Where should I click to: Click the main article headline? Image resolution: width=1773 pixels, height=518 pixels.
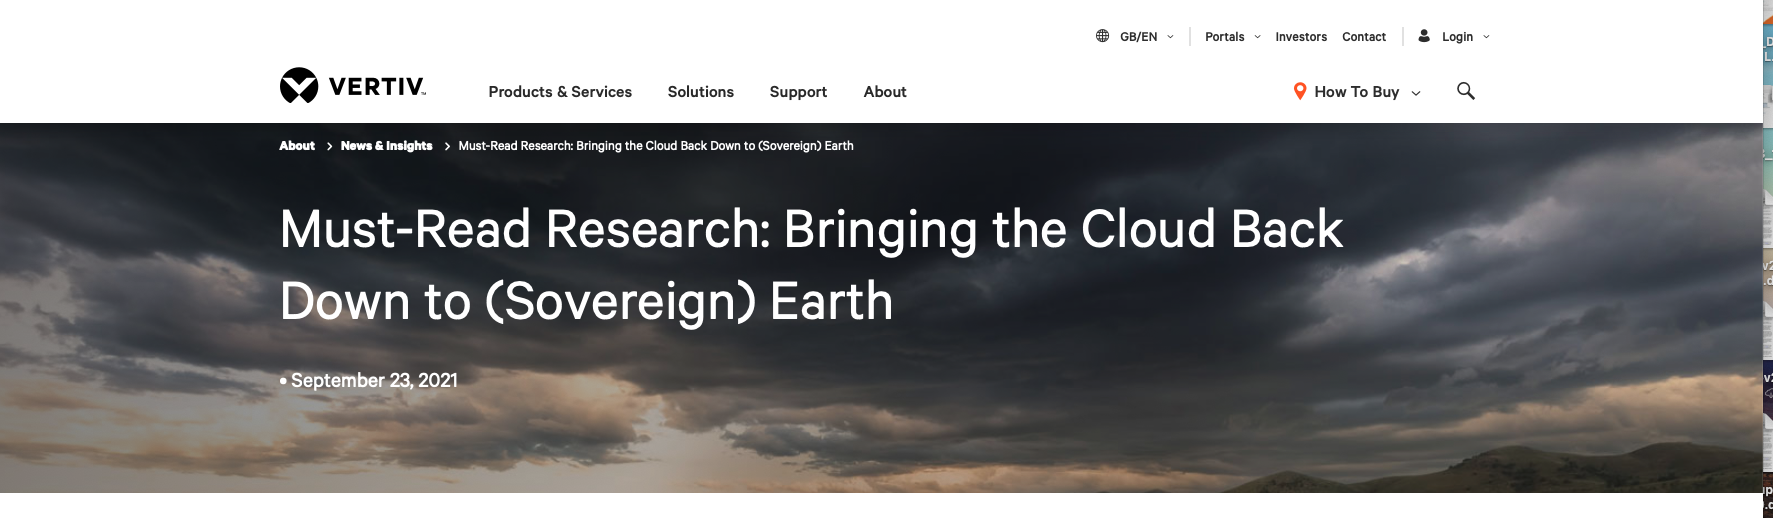[811, 265]
